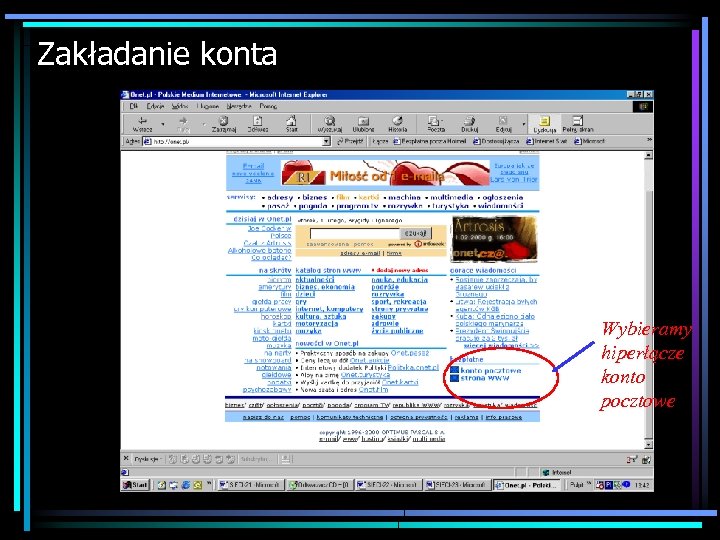Open the Widok menu
The width and height of the screenshot is (720, 540).
pyautogui.click(x=180, y=106)
